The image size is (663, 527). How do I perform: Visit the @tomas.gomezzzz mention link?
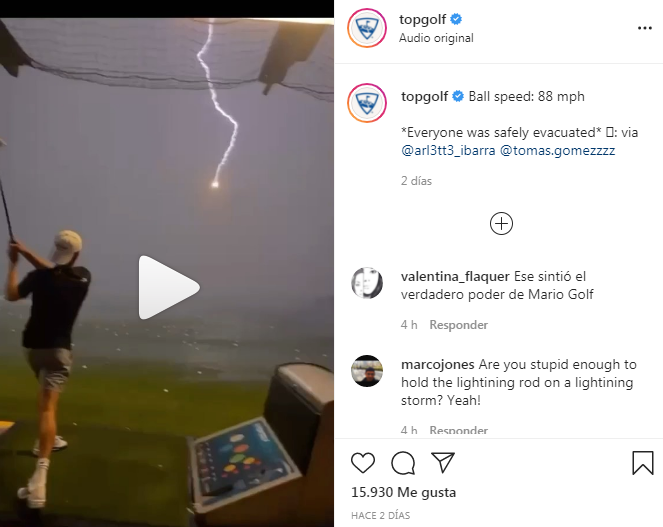(x=557, y=151)
